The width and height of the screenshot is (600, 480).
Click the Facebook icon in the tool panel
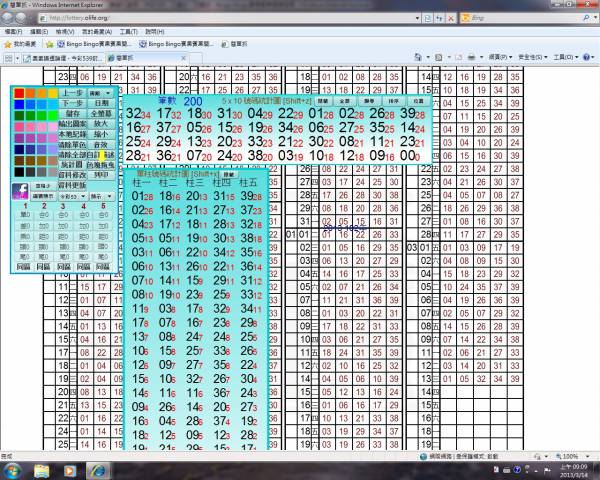[20, 189]
